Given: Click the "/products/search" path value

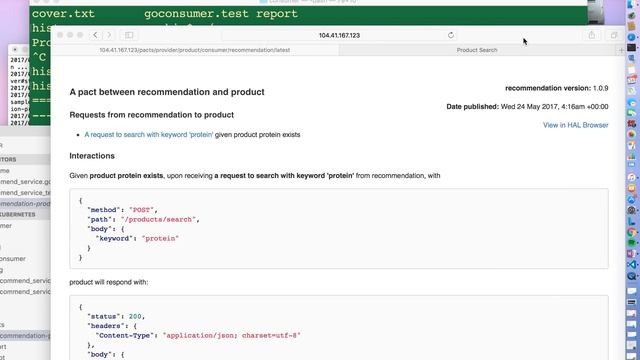Looking at the screenshot, I should pyautogui.click(x=158, y=220).
